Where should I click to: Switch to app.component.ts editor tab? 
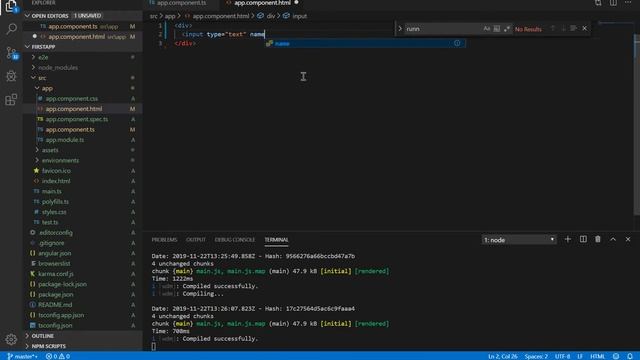point(182,3)
